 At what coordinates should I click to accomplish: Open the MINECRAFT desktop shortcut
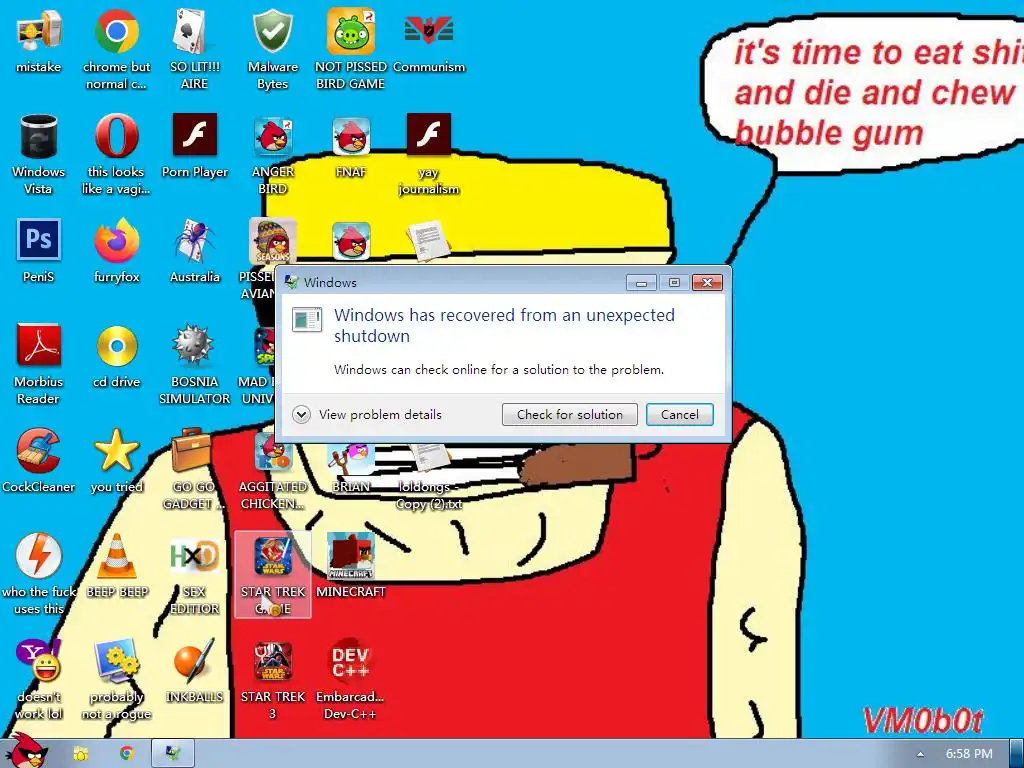click(351, 566)
